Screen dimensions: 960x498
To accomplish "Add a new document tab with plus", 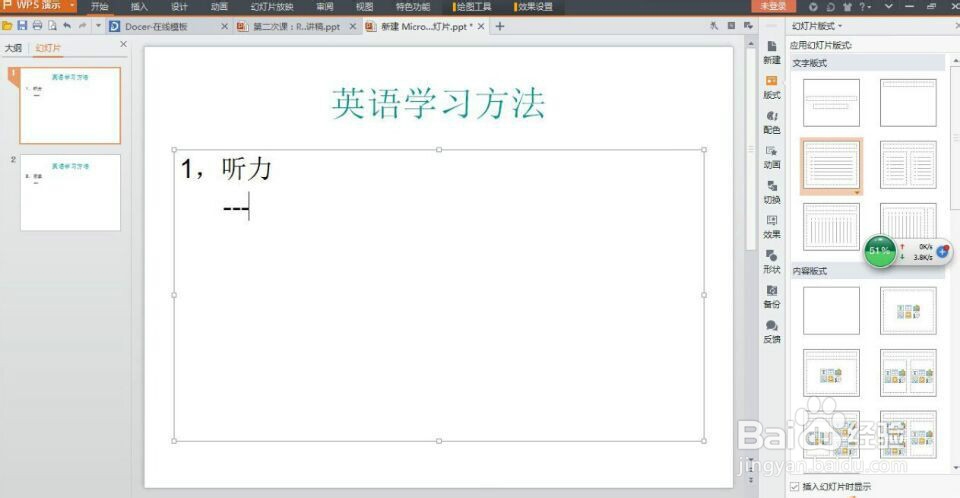I will [x=500, y=26].
